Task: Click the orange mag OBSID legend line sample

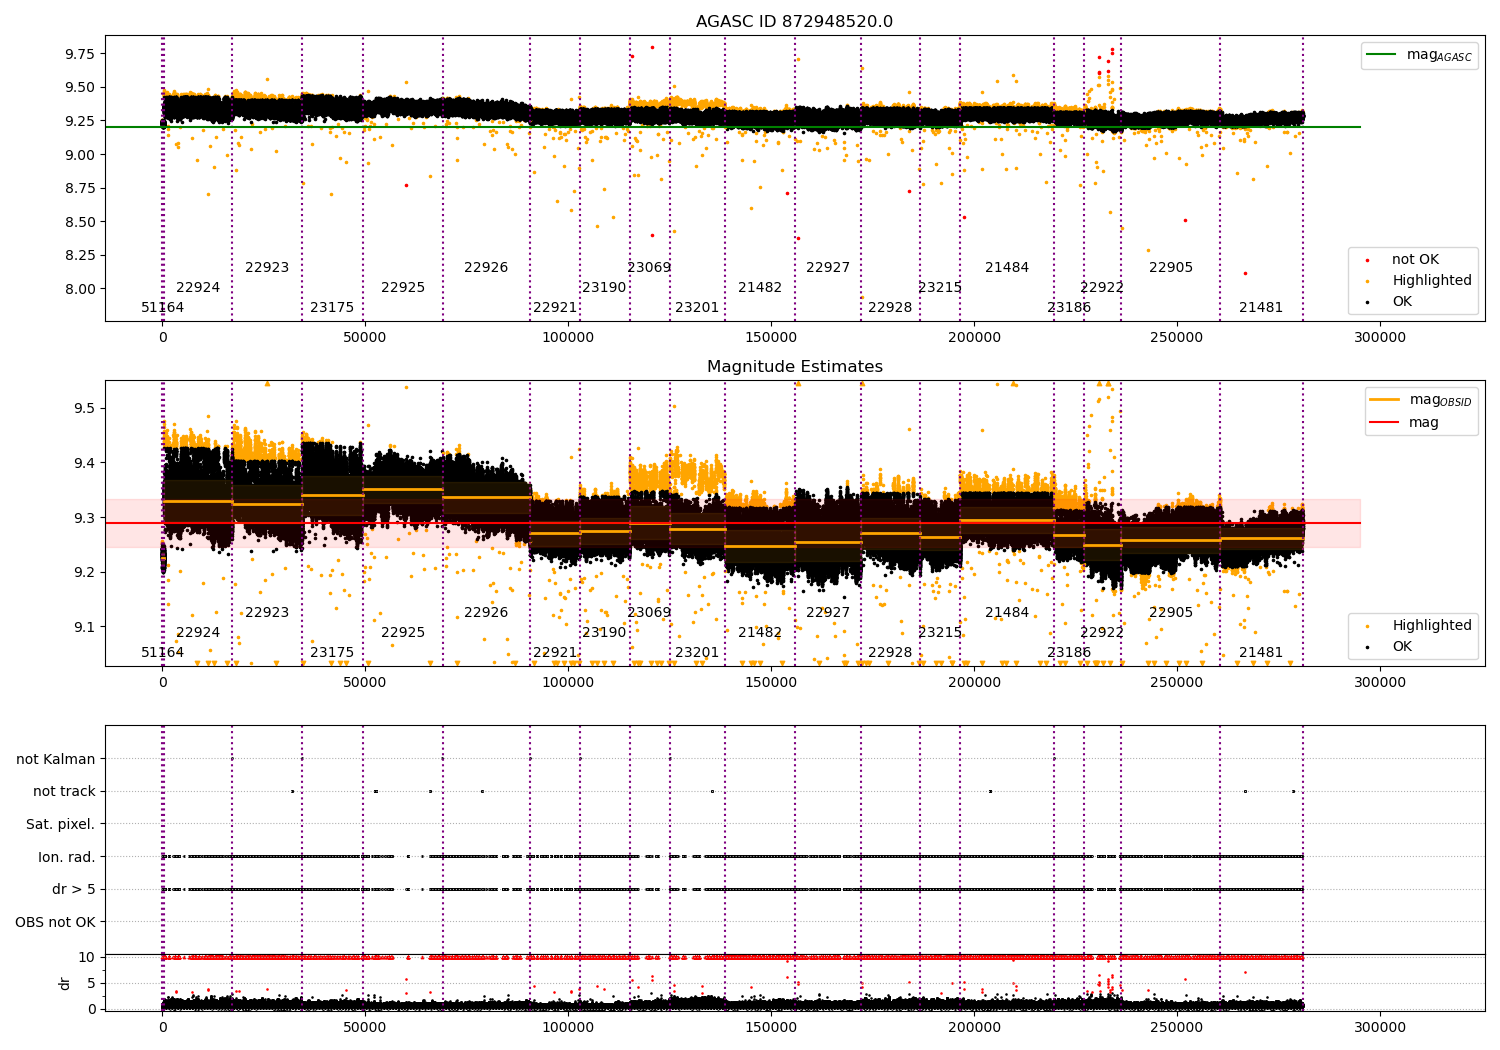Action: [1386, 400]
